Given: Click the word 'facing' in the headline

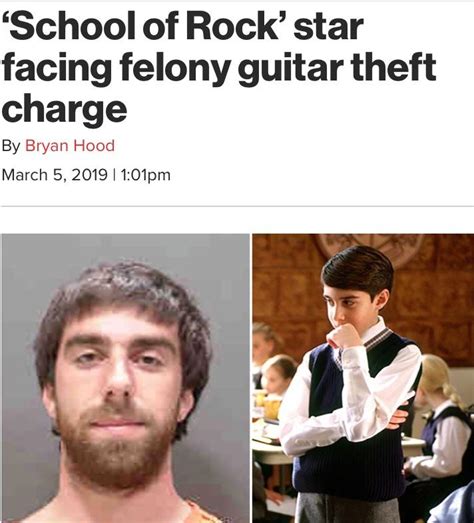Looking at the screenshot, I should click(x=57, y=68).
